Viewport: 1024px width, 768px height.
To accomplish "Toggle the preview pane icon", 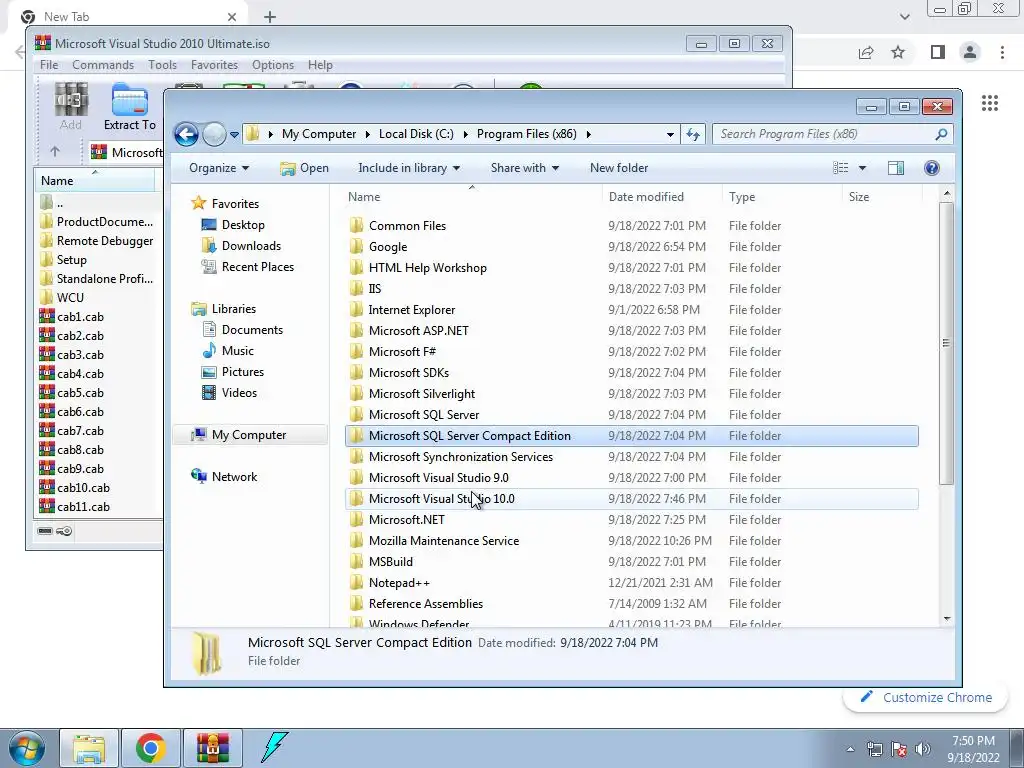I will (x=896, y=168).
